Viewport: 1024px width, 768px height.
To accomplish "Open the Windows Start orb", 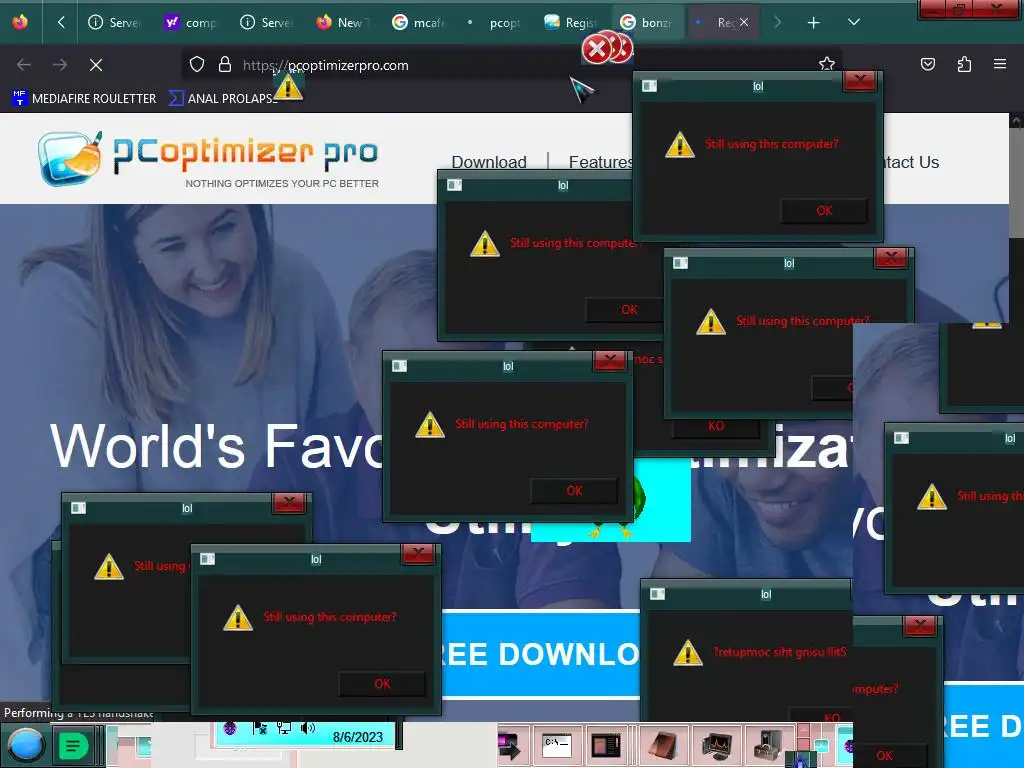I will 25,745.
